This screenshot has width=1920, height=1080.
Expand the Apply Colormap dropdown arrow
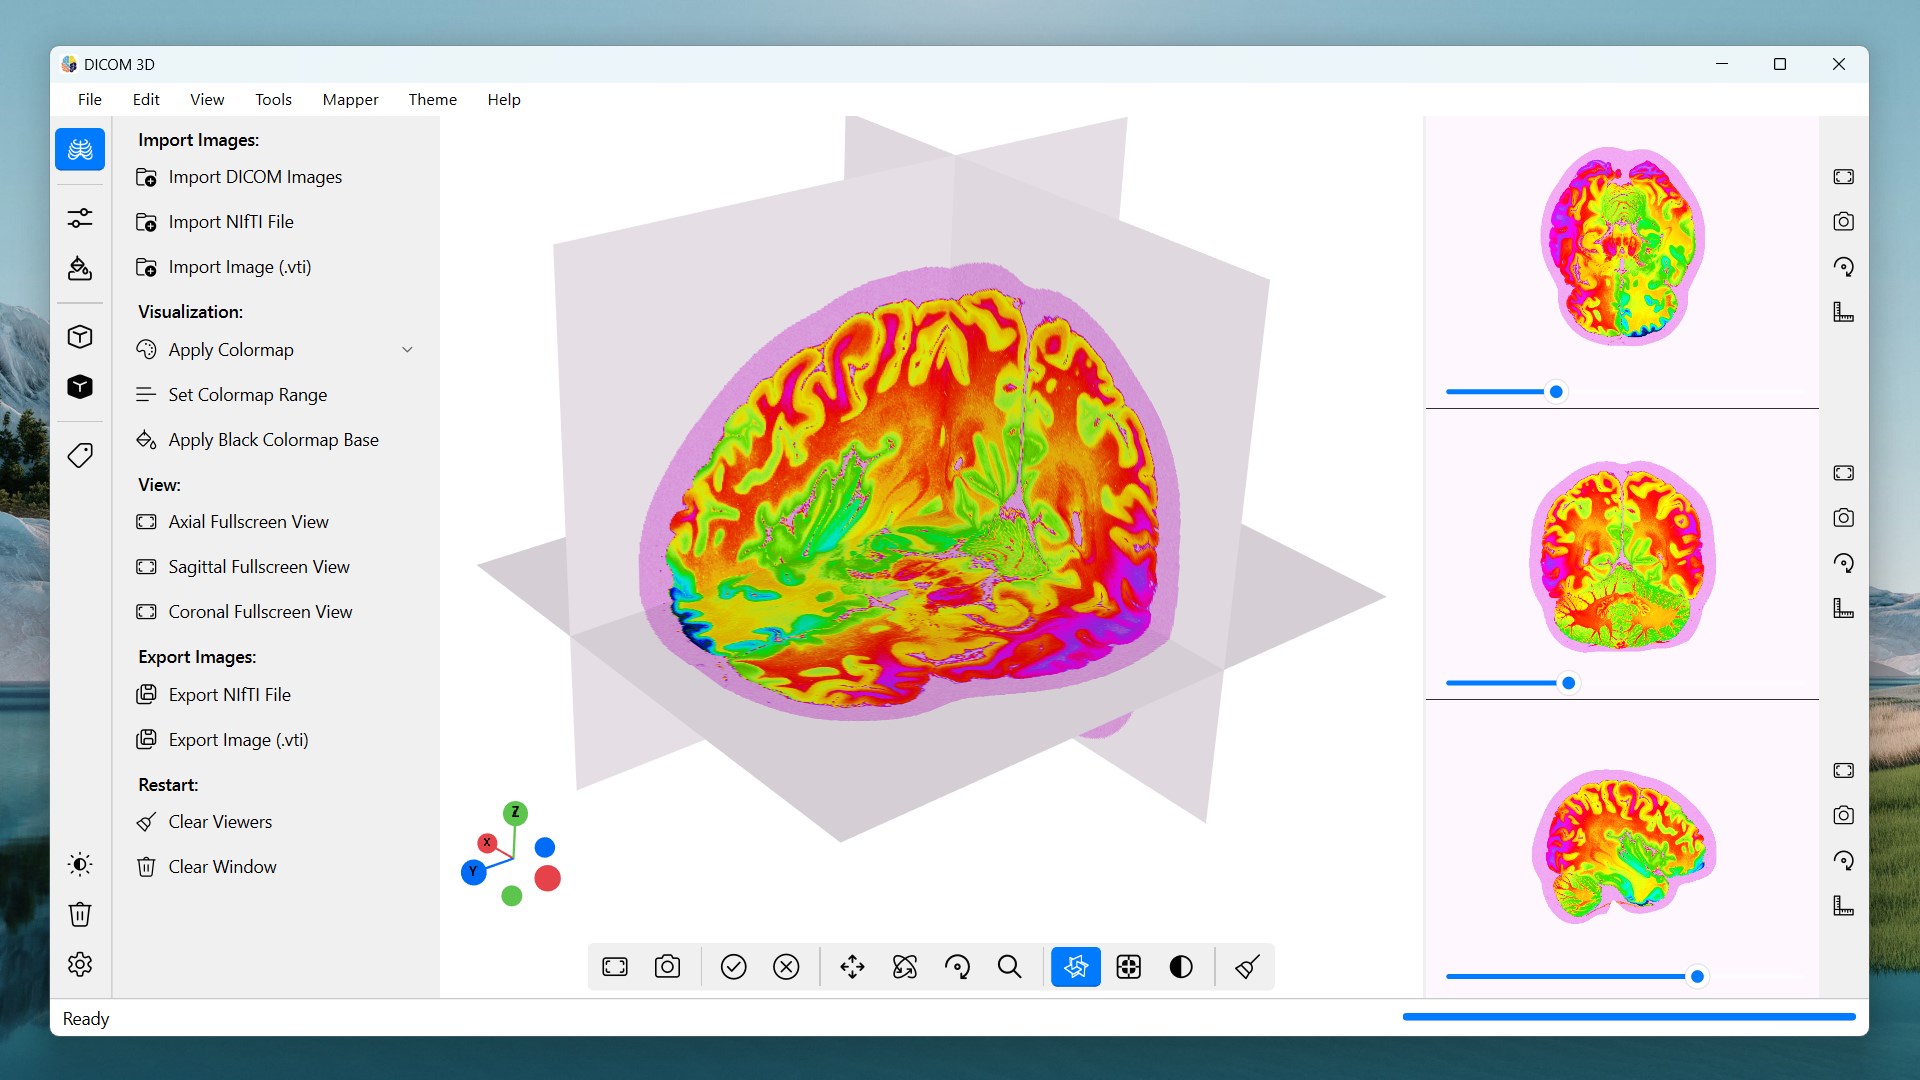click(407, 350)
